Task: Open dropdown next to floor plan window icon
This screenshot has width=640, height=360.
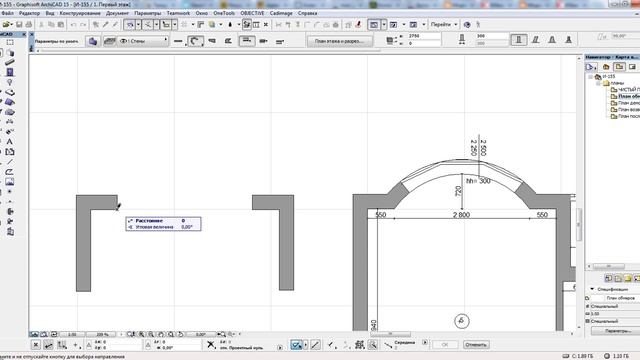Action: [x=384, y=24]
